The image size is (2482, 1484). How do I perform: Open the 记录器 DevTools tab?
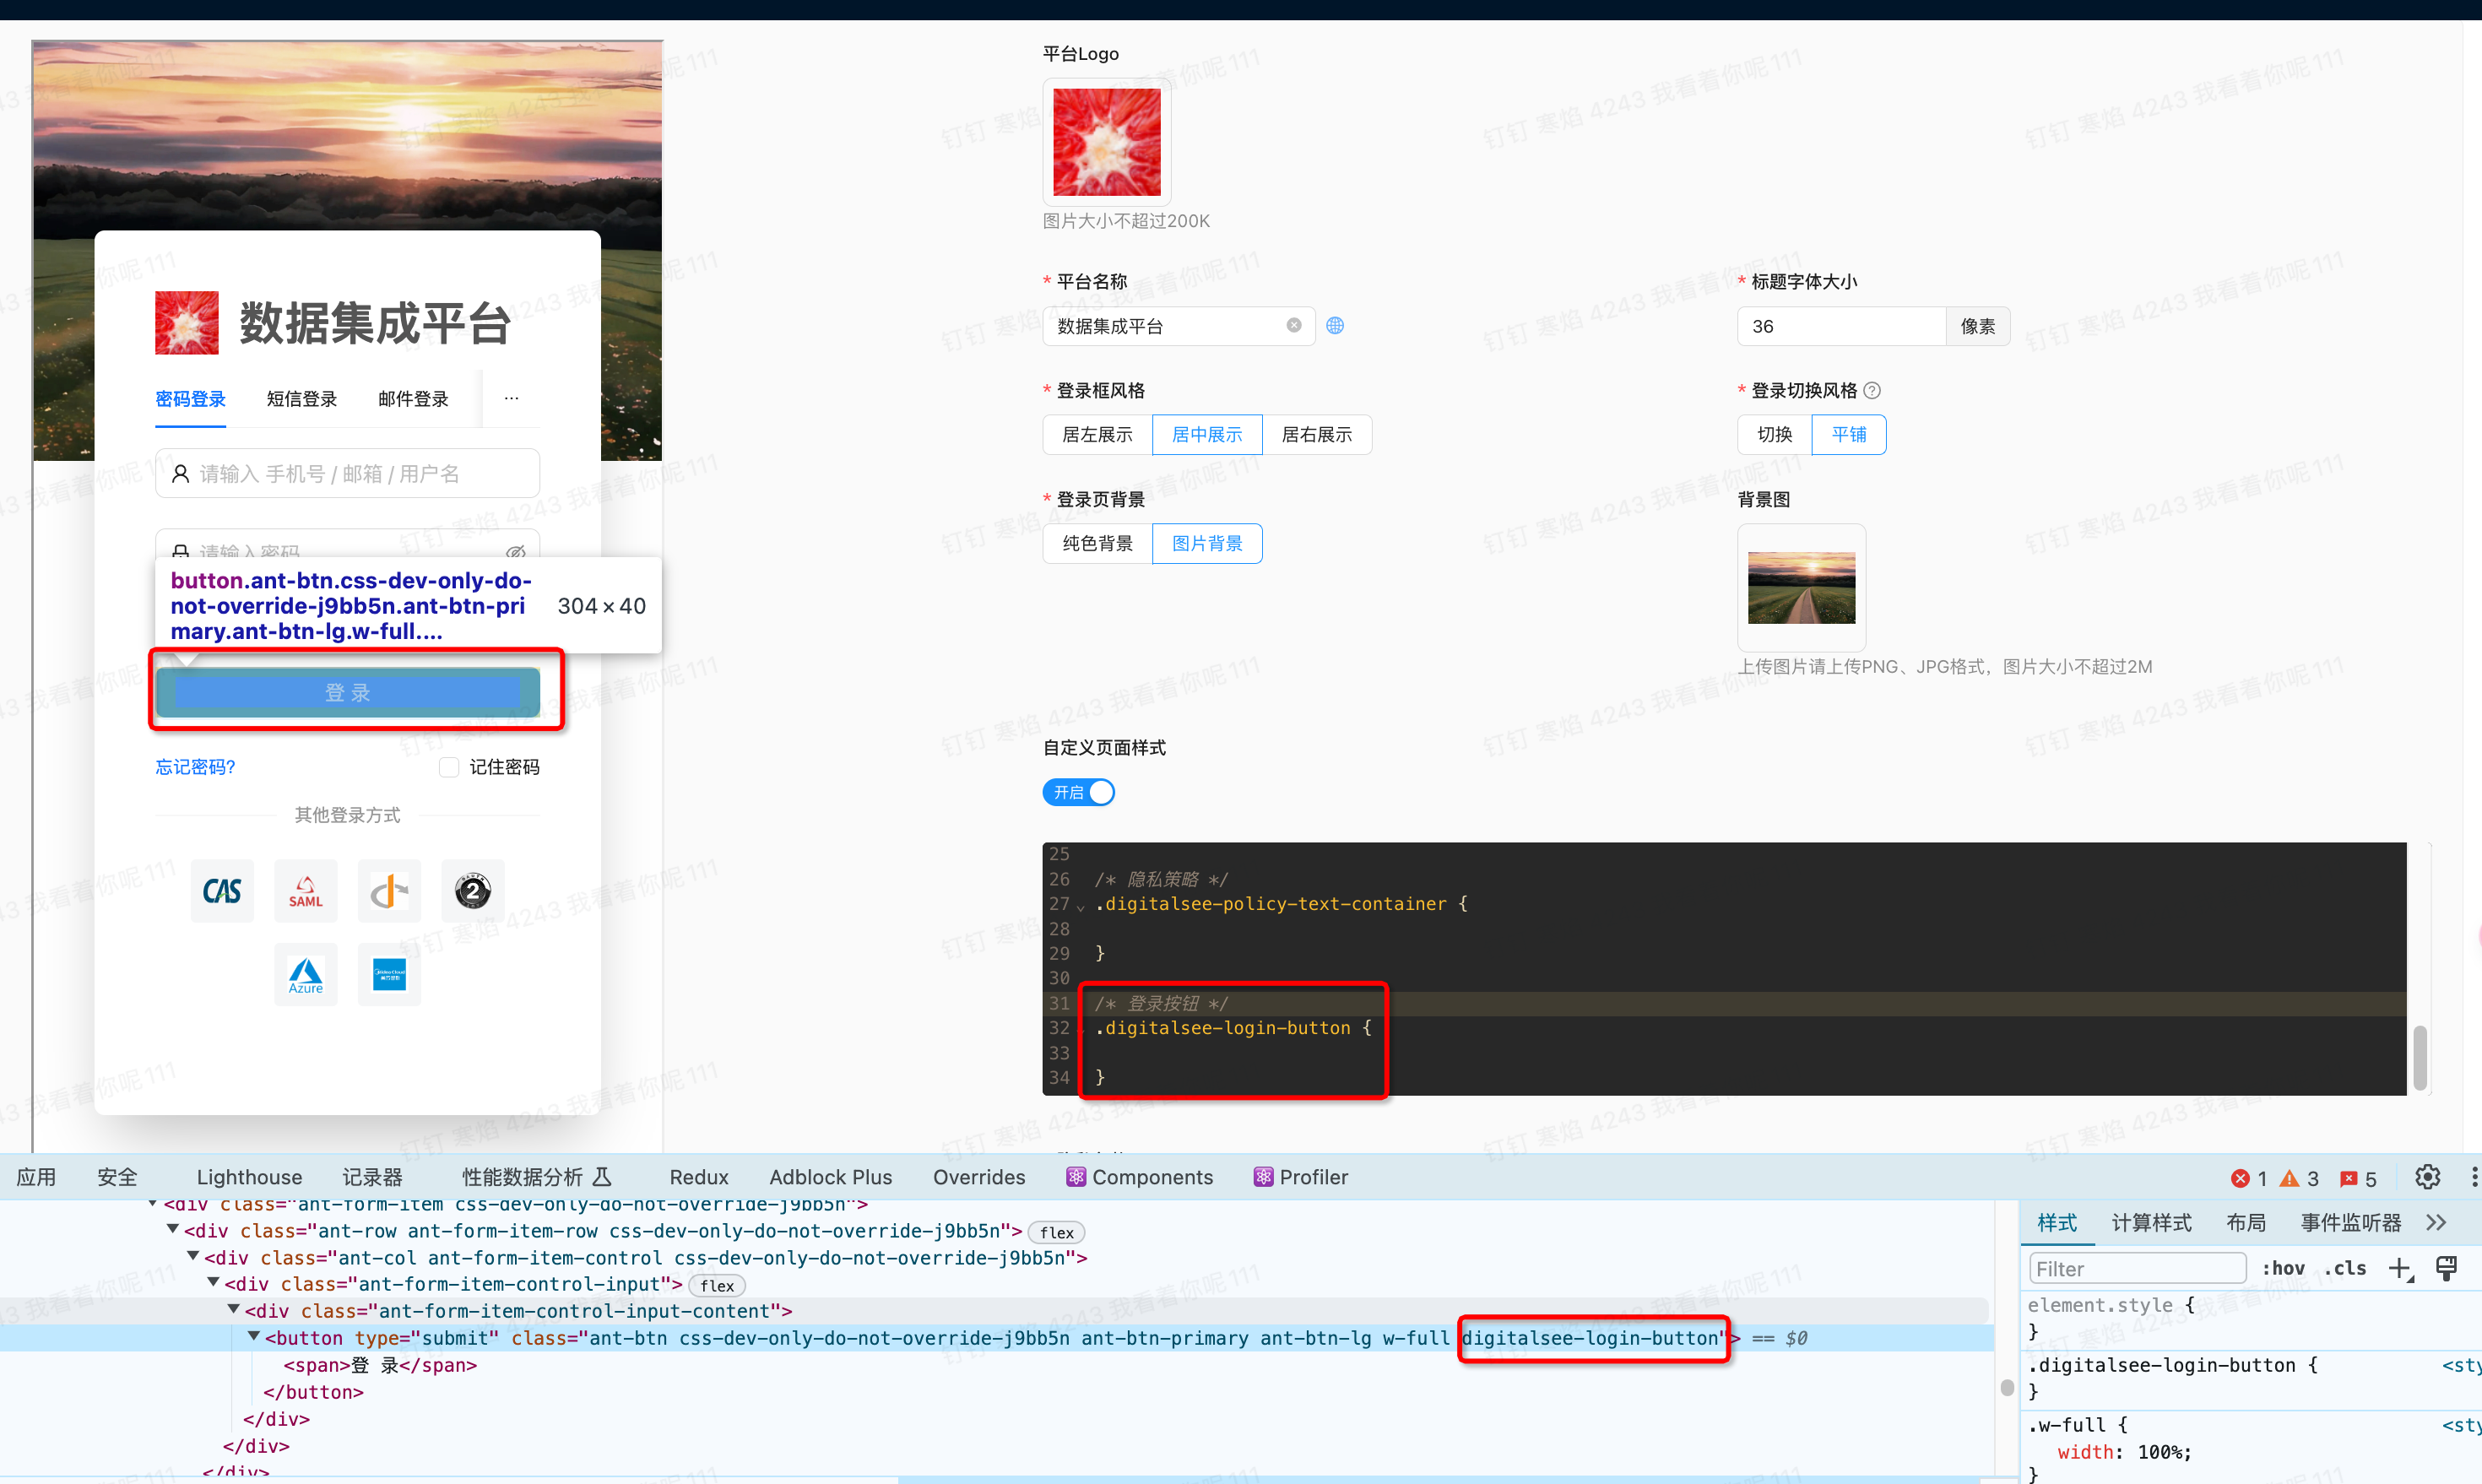(x=373, y=1177)
